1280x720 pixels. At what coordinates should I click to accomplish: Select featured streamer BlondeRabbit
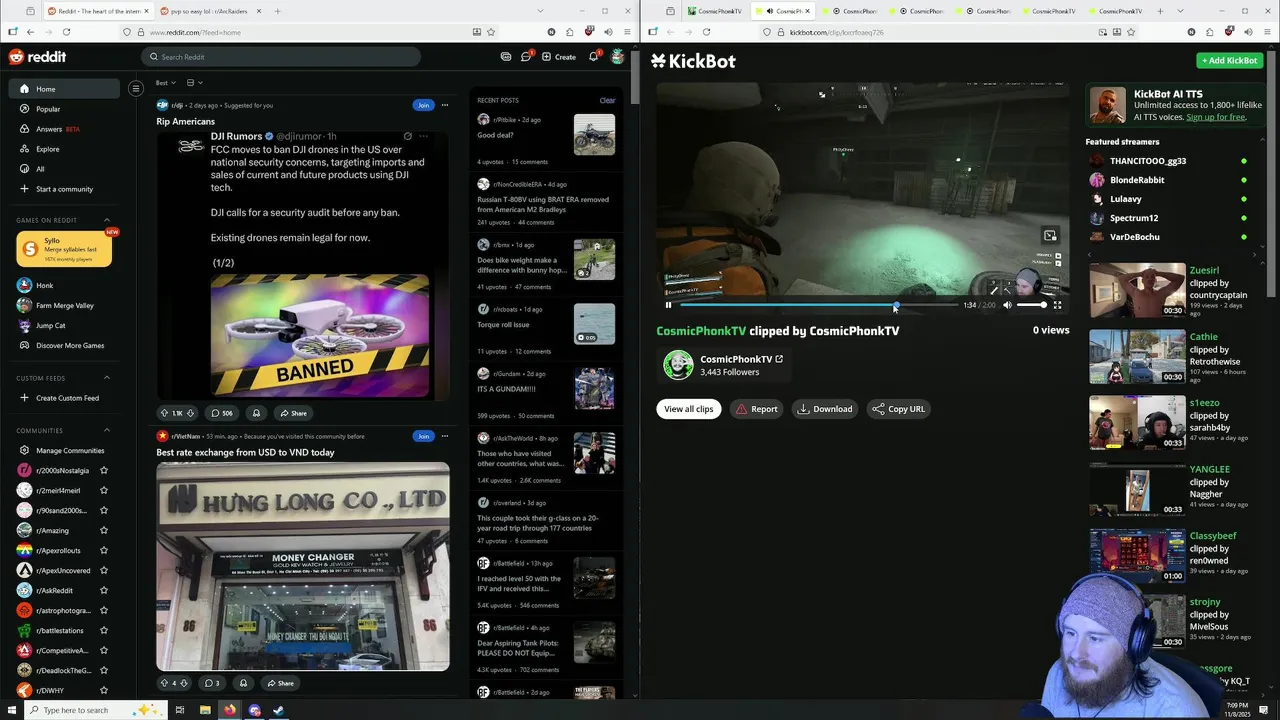[1137, 180]
